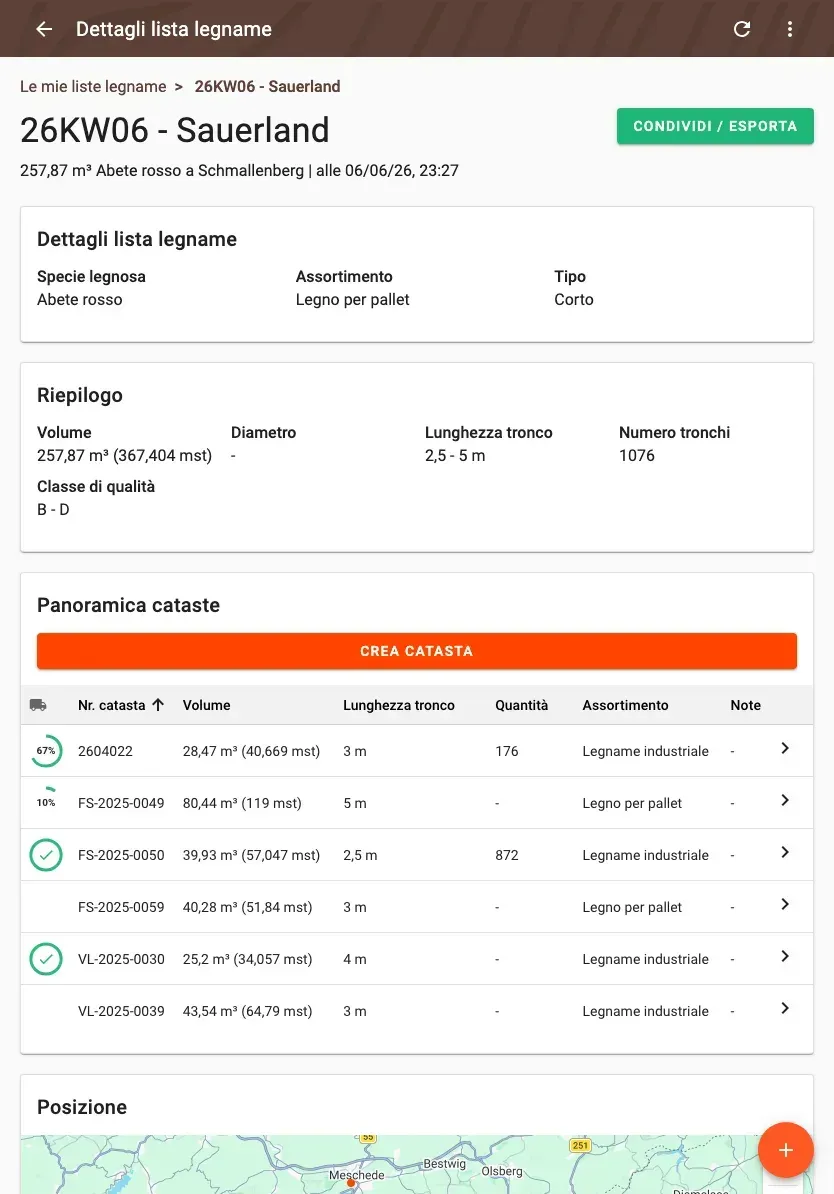The height and width of the screenshot is (1194, 834).
Task: Select stack FS-2025-0049
Action: pyautogui.click(x=121, y=803)
